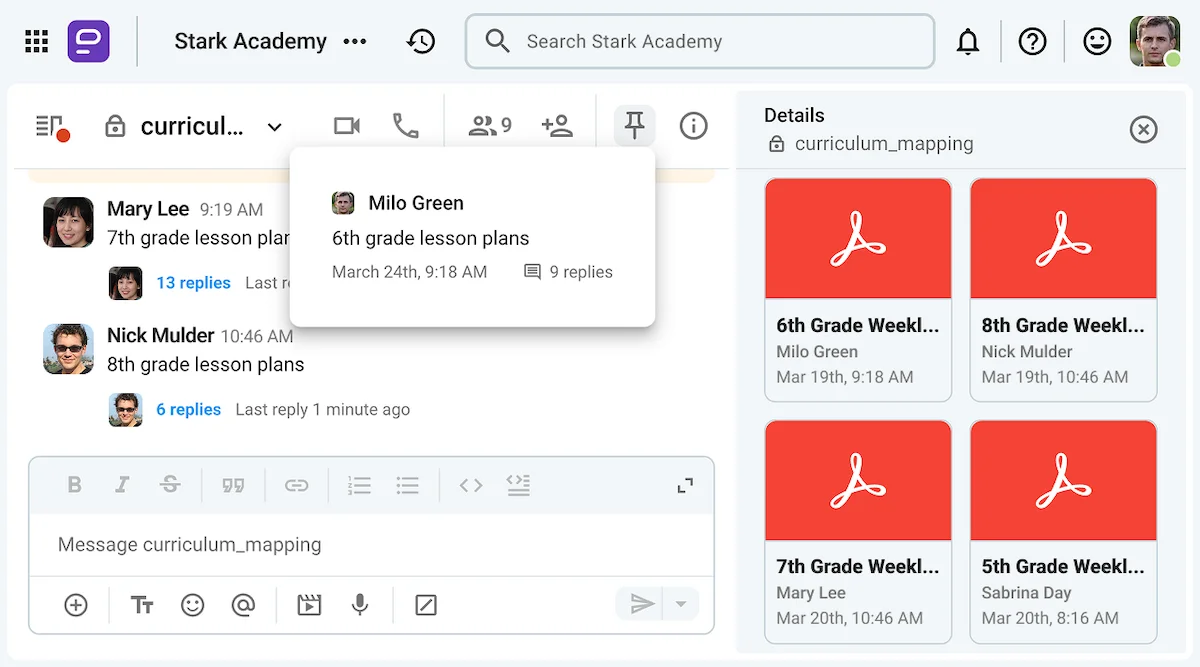Image resolution: width=1200 pixels, height=667 pixels.
Task: Toggle bold formatting in the composer
Action: (x=74, y=484)
